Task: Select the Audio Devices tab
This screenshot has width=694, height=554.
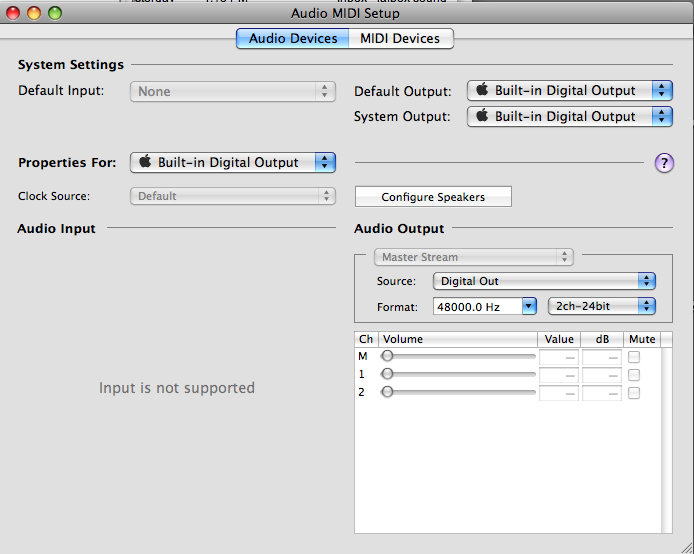Action: (293, 38)
